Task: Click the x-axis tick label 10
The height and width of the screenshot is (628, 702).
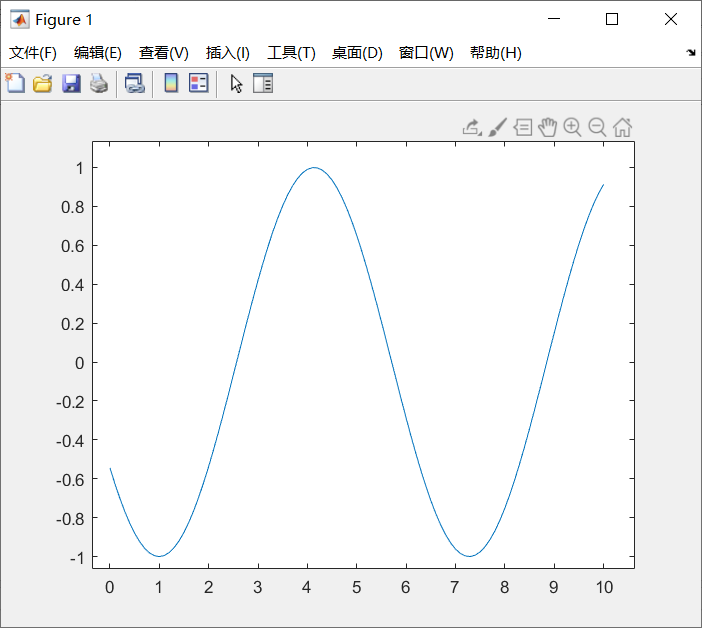Action: click(x=604, y=587)
